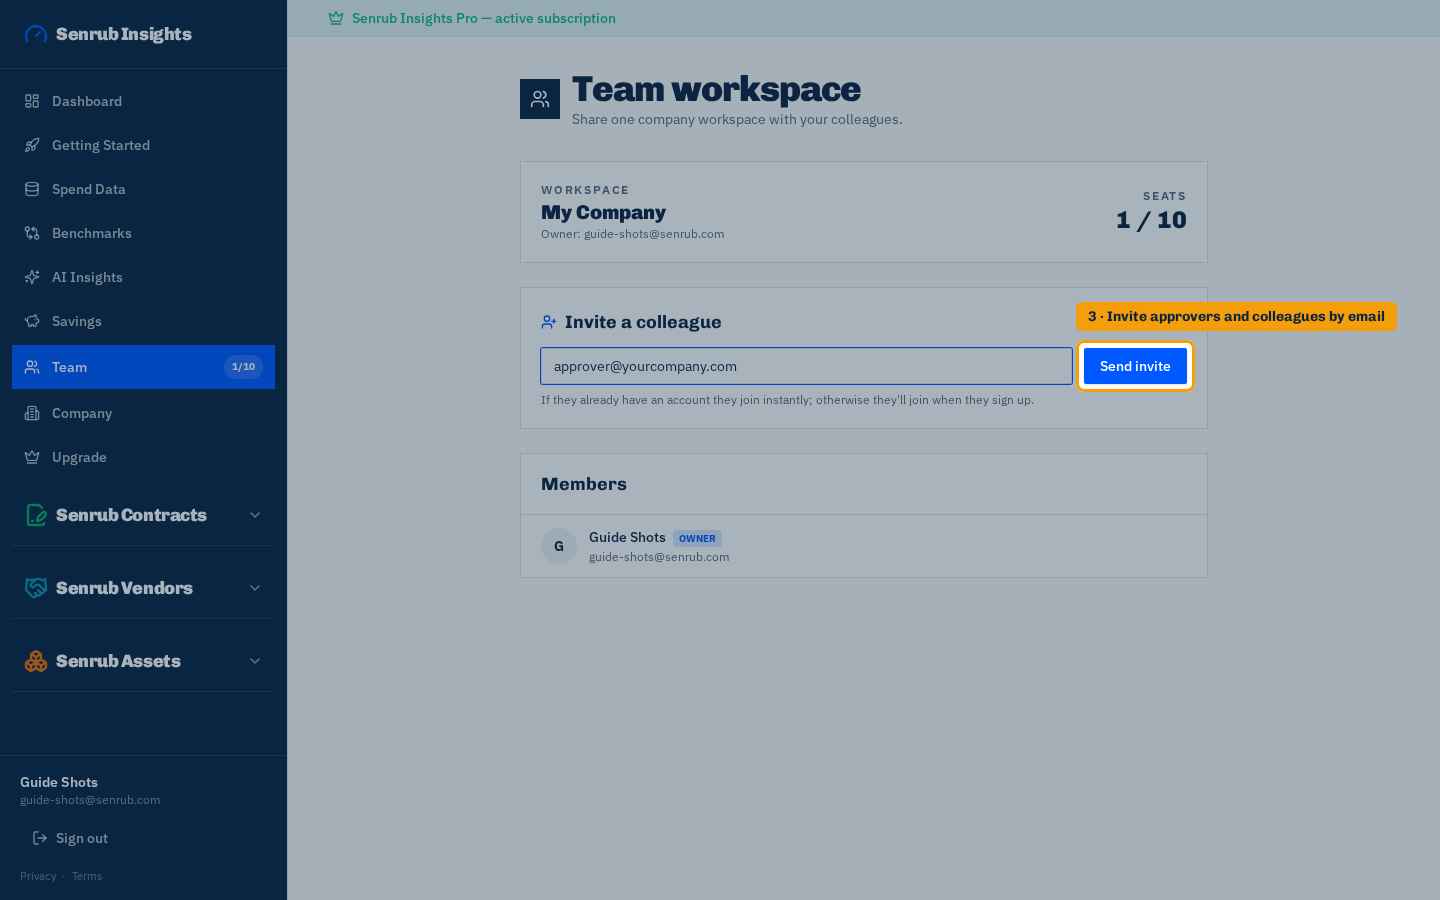Click the Team workspace page title
The height and width of the screenshot is (900, 1440).
click(716, 89)
